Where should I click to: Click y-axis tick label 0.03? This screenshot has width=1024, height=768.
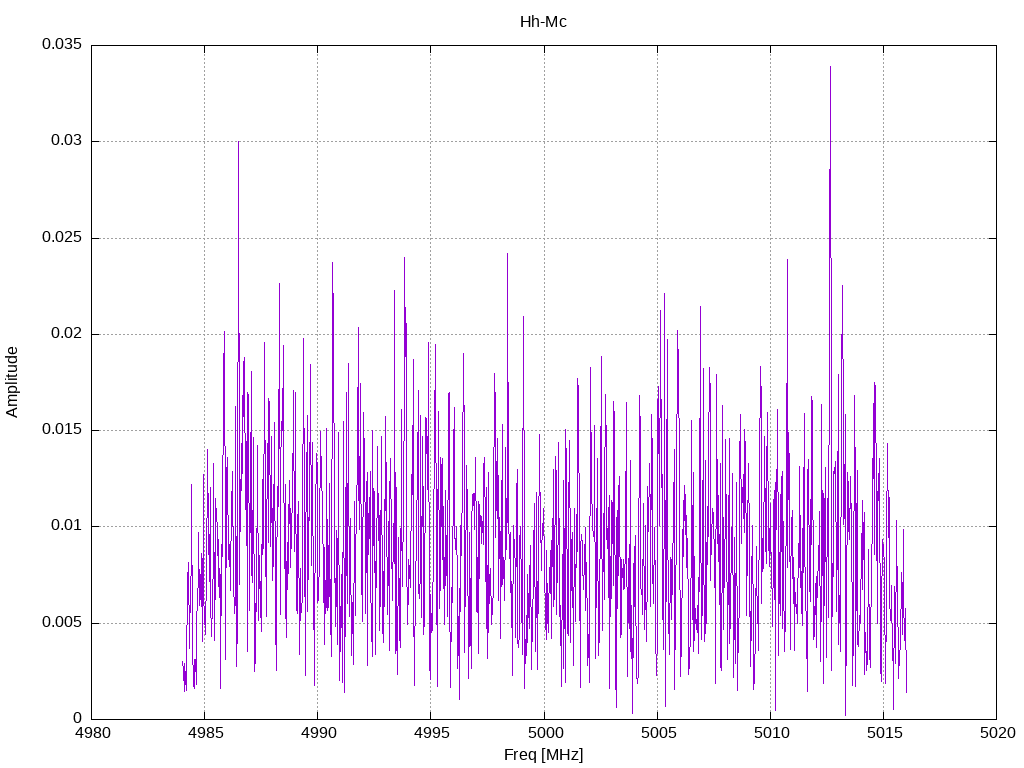[x=67, y=140]
